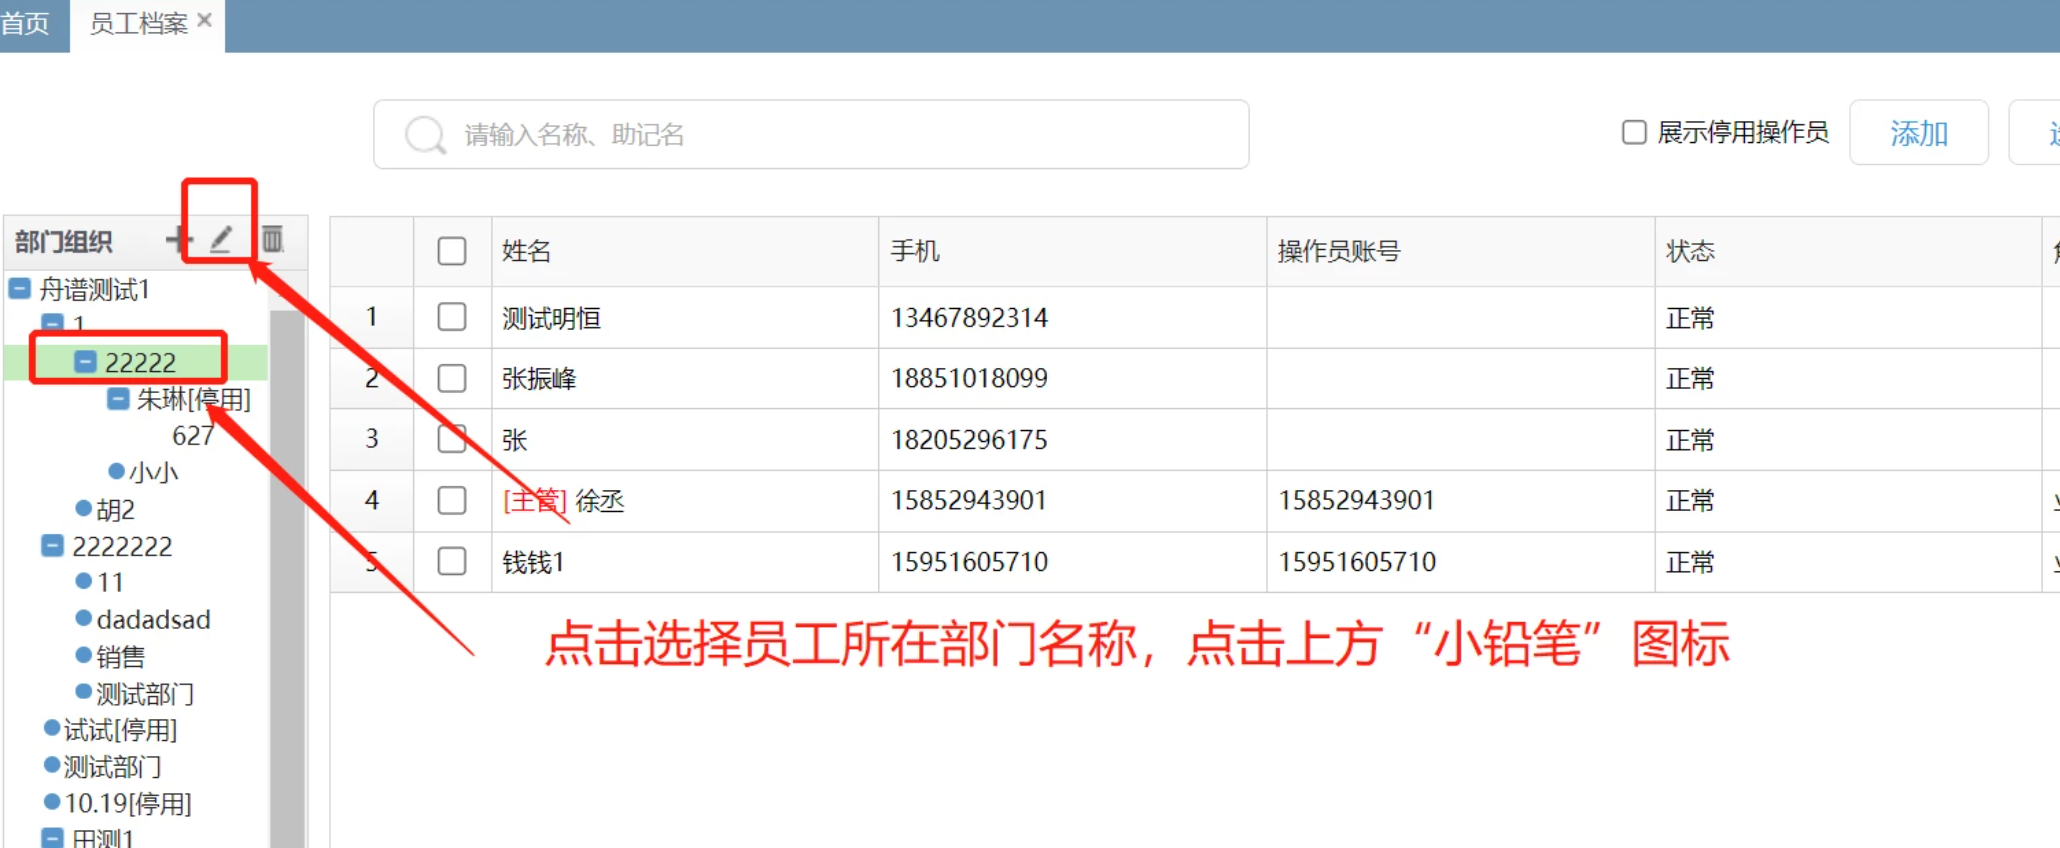The image size is (2060, 848).
Task: Collapse the 22222 department node
Action: [86, 362]
